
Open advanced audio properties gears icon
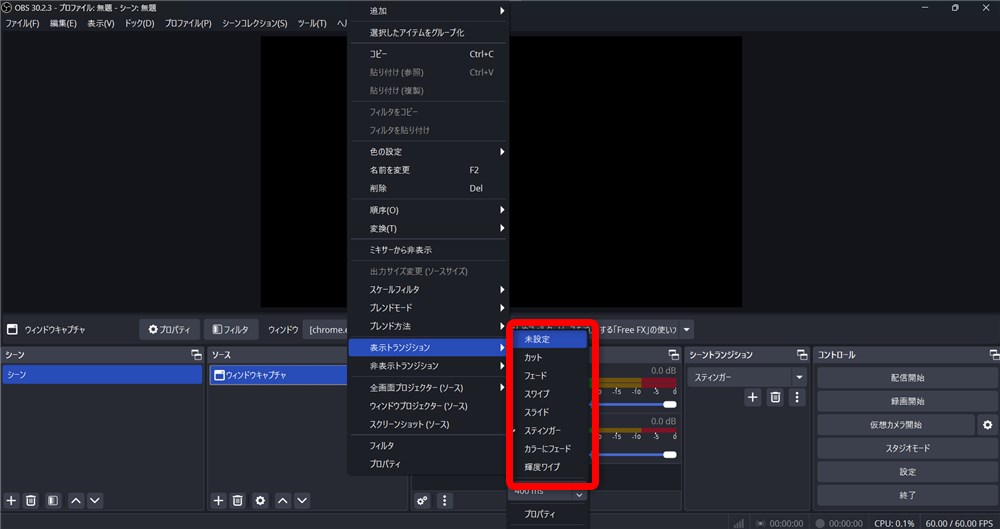pos(423,501)
